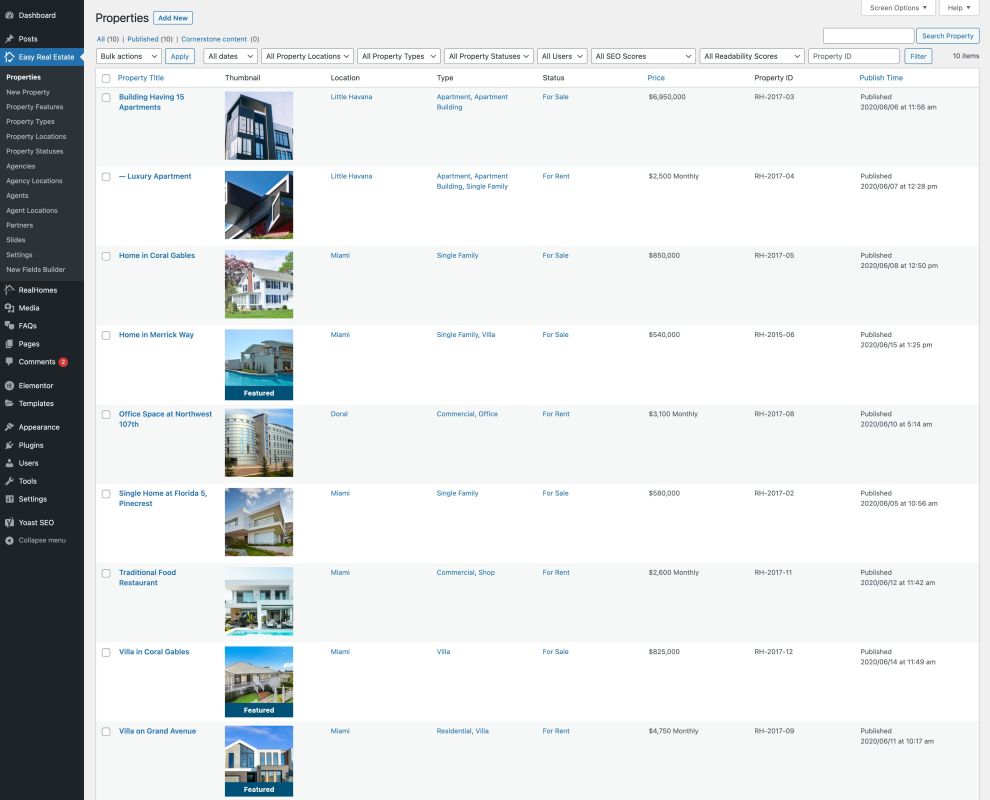This screenshot has width=990, height=800.
Task: Open Property Features submenu item
Action: 35,107
